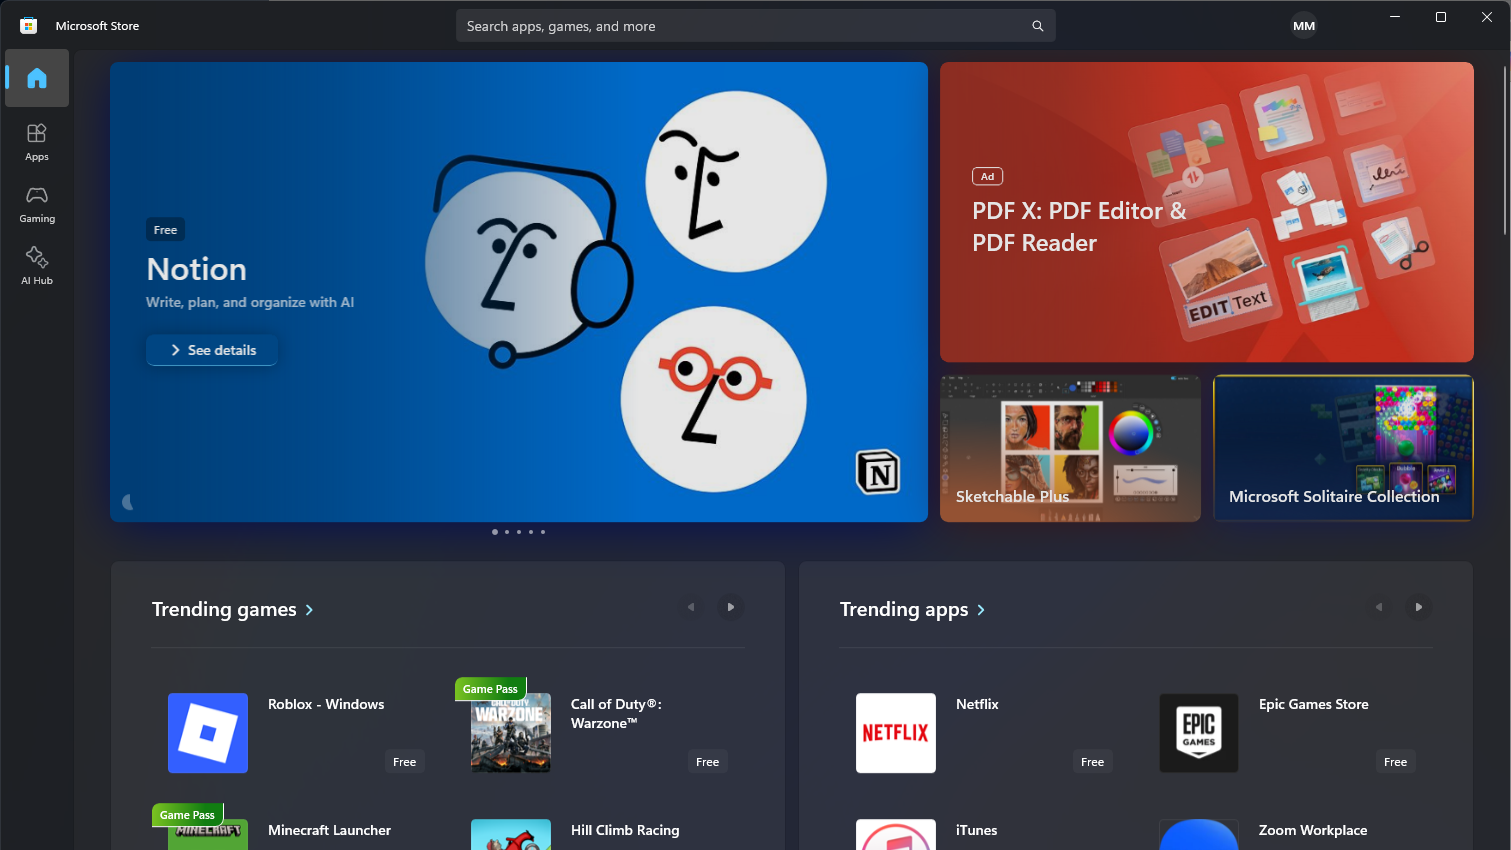Open Sketchable Plus promo tile
The image size is (1511, 850).
(x=1070, y=448)
